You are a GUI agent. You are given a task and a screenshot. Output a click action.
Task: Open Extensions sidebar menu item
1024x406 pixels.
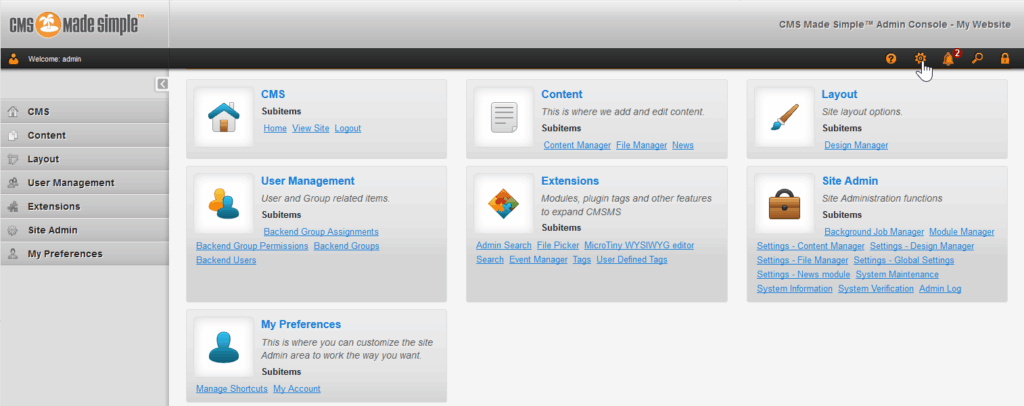pos(84,206)
